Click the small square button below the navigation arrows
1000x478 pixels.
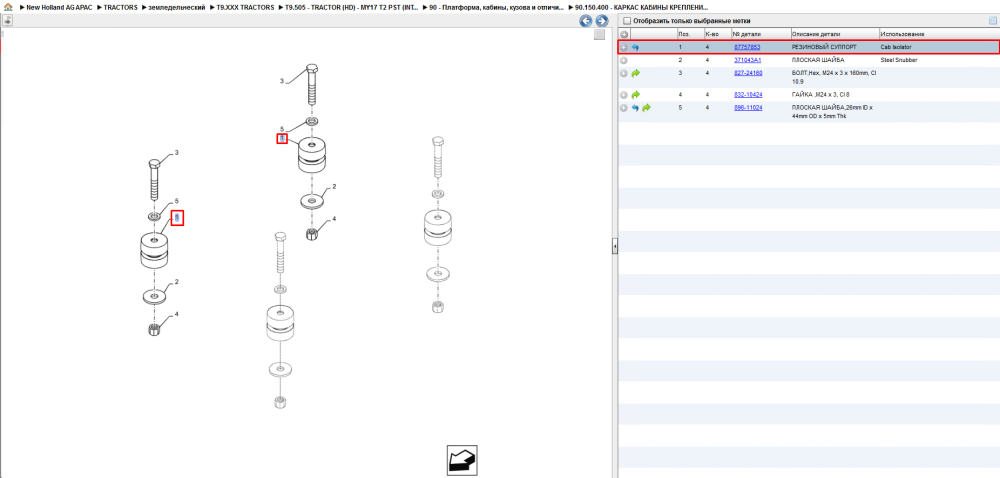tap(599, 35)
